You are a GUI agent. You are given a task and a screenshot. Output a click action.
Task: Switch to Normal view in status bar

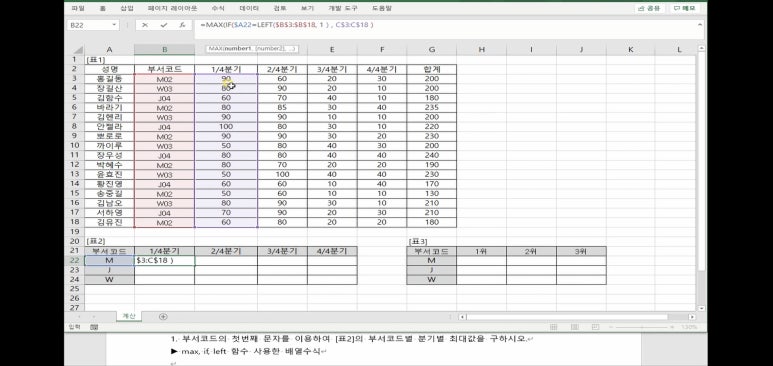coord(554,327)
